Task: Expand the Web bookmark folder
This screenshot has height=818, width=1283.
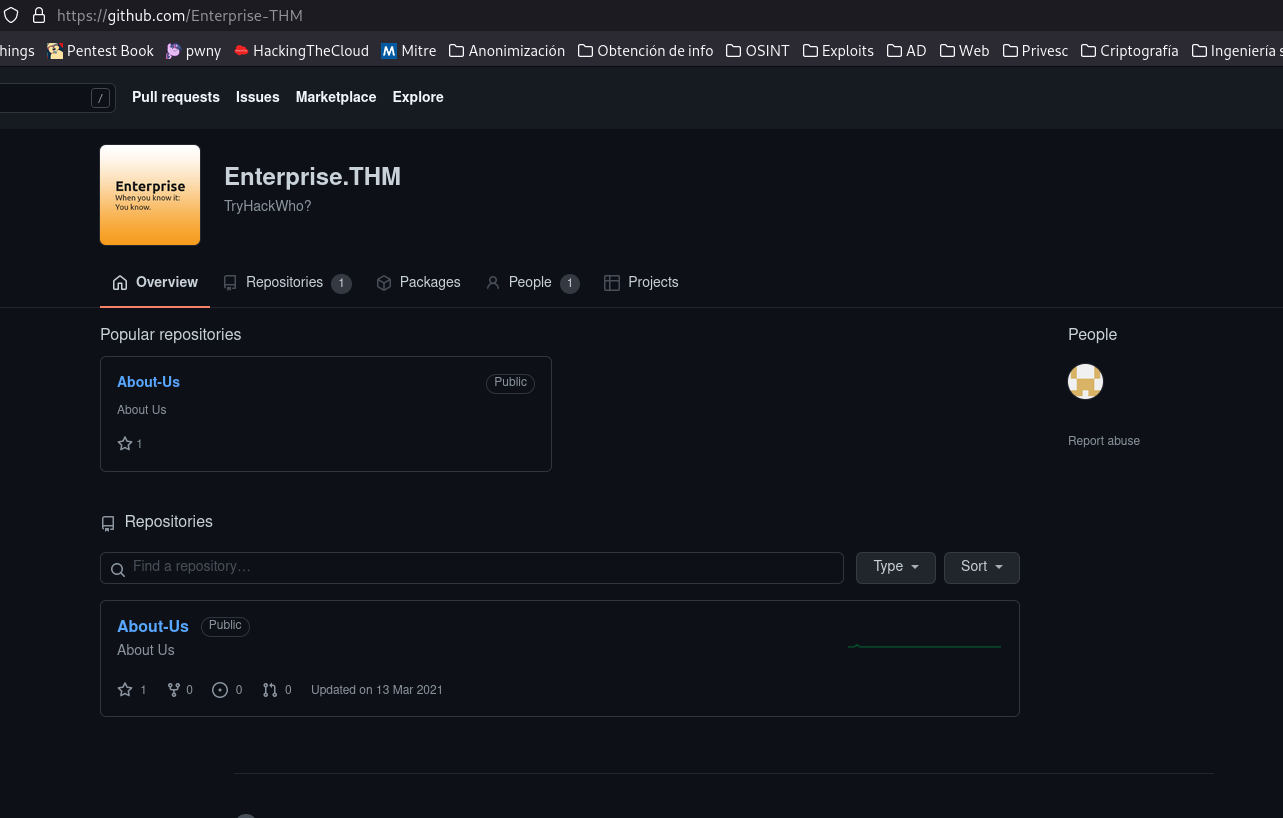Action: [965, 50]
